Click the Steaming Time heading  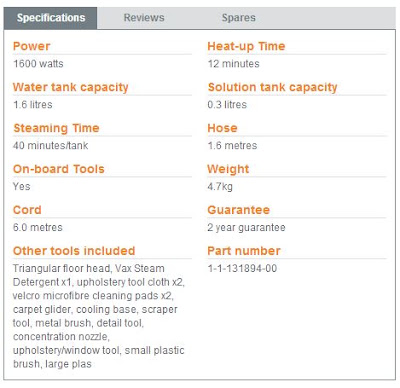coord(56,128)
